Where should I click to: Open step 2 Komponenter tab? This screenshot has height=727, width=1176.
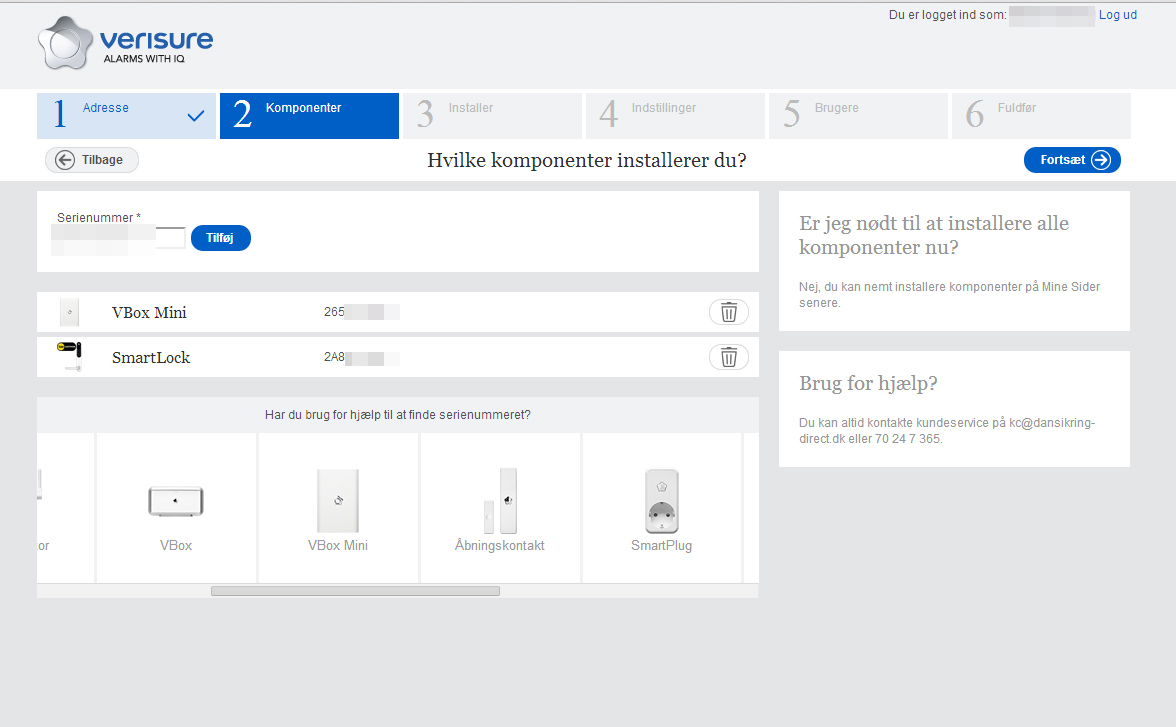(x=309, y=116)
